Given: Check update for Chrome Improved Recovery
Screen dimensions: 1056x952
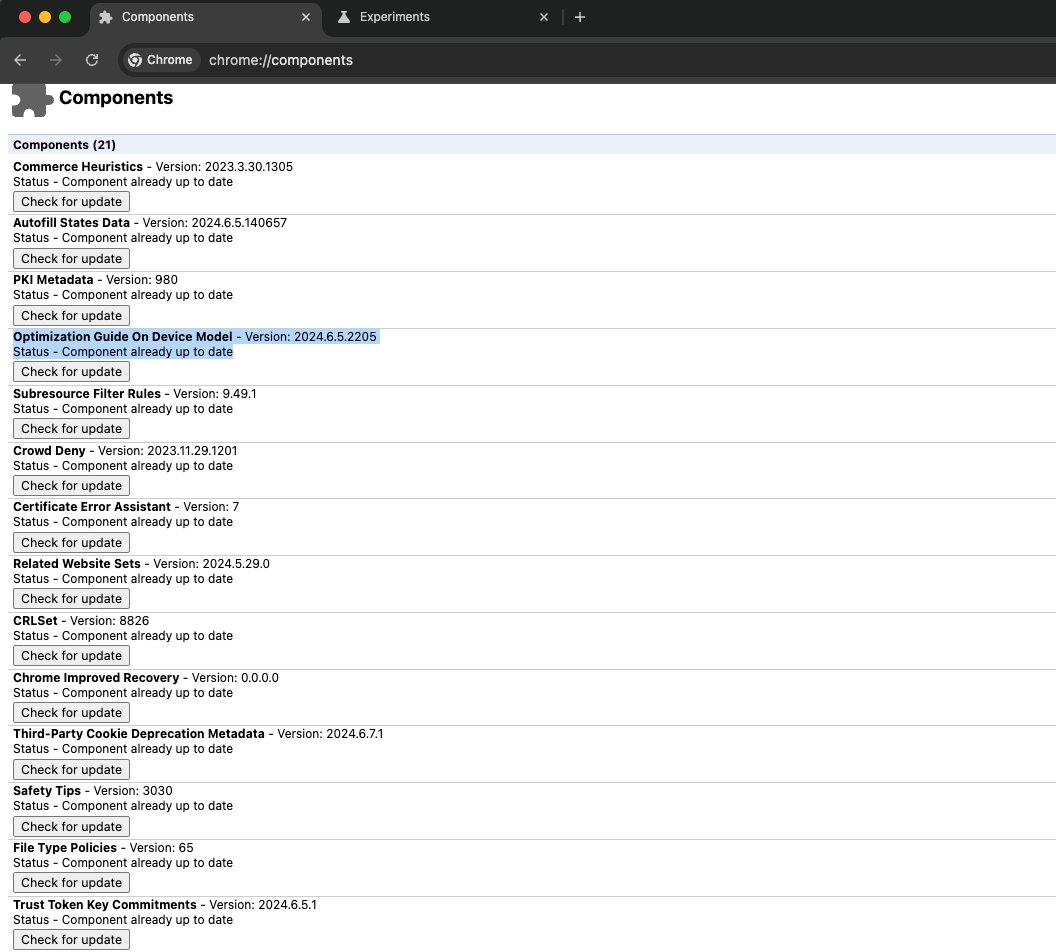Looking at the screenshot, I should (71, 712).
